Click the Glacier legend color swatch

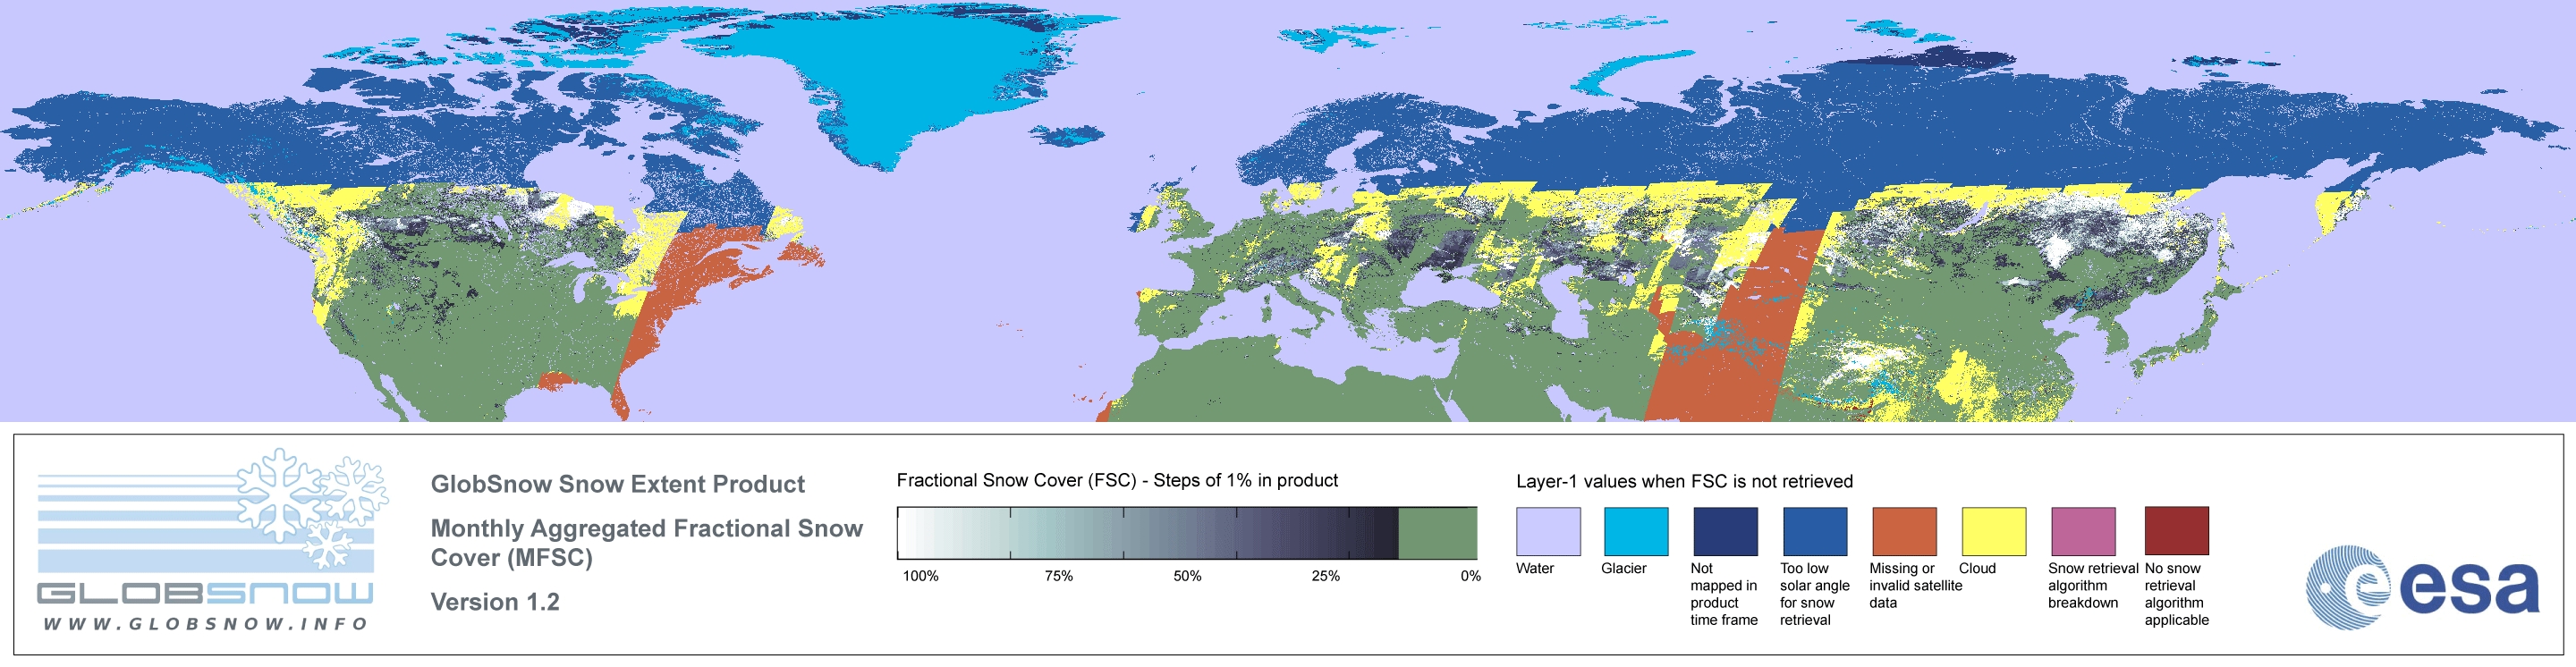[x=1636, y=531]
